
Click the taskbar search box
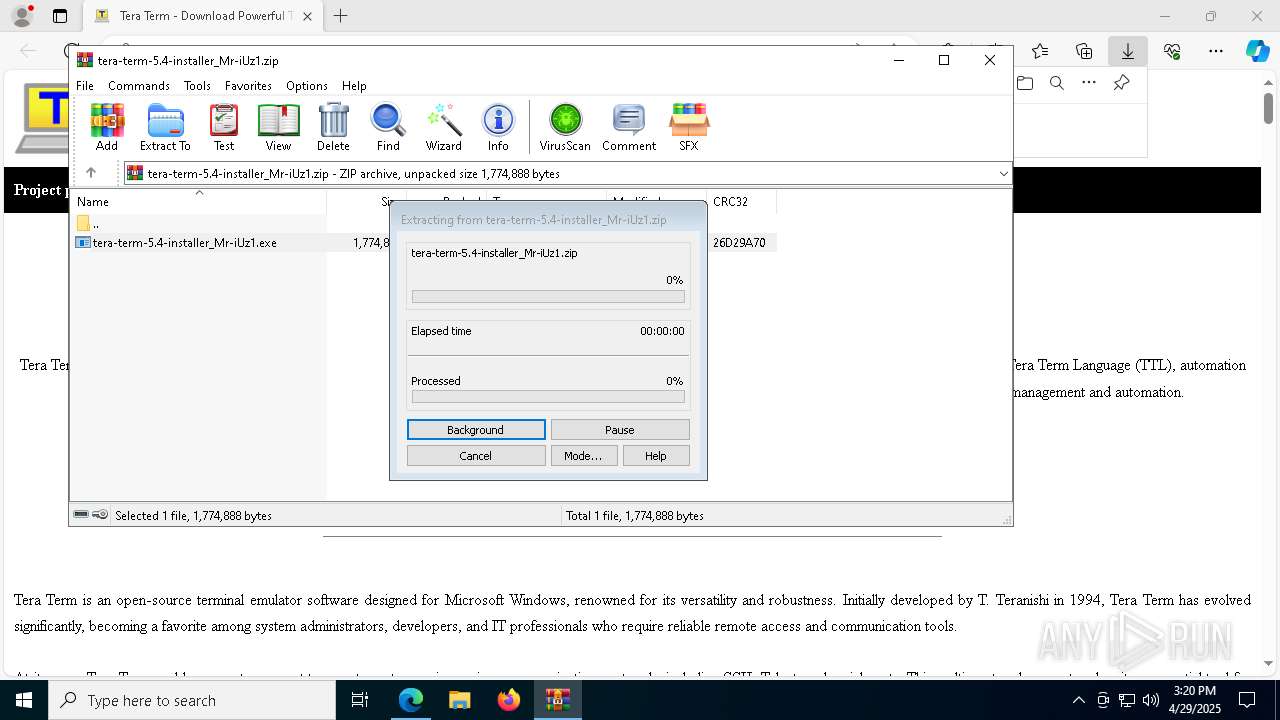pyautogui.click(x=192, y=700)
